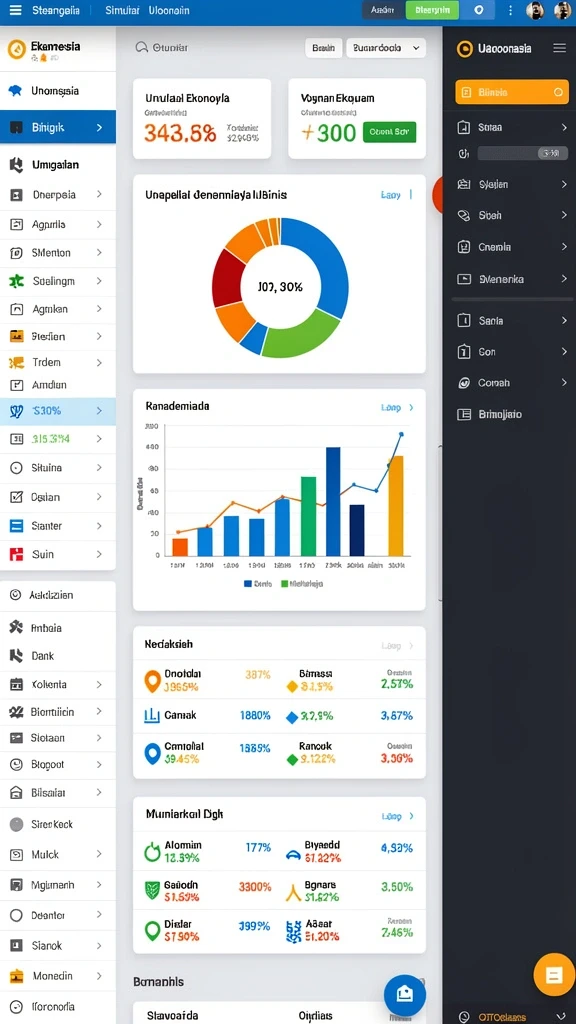The width and height of the screenshot is (576, 1024).
Task: Expand the Bihigık highlighted menu item
Action: (x=58, y=127)
